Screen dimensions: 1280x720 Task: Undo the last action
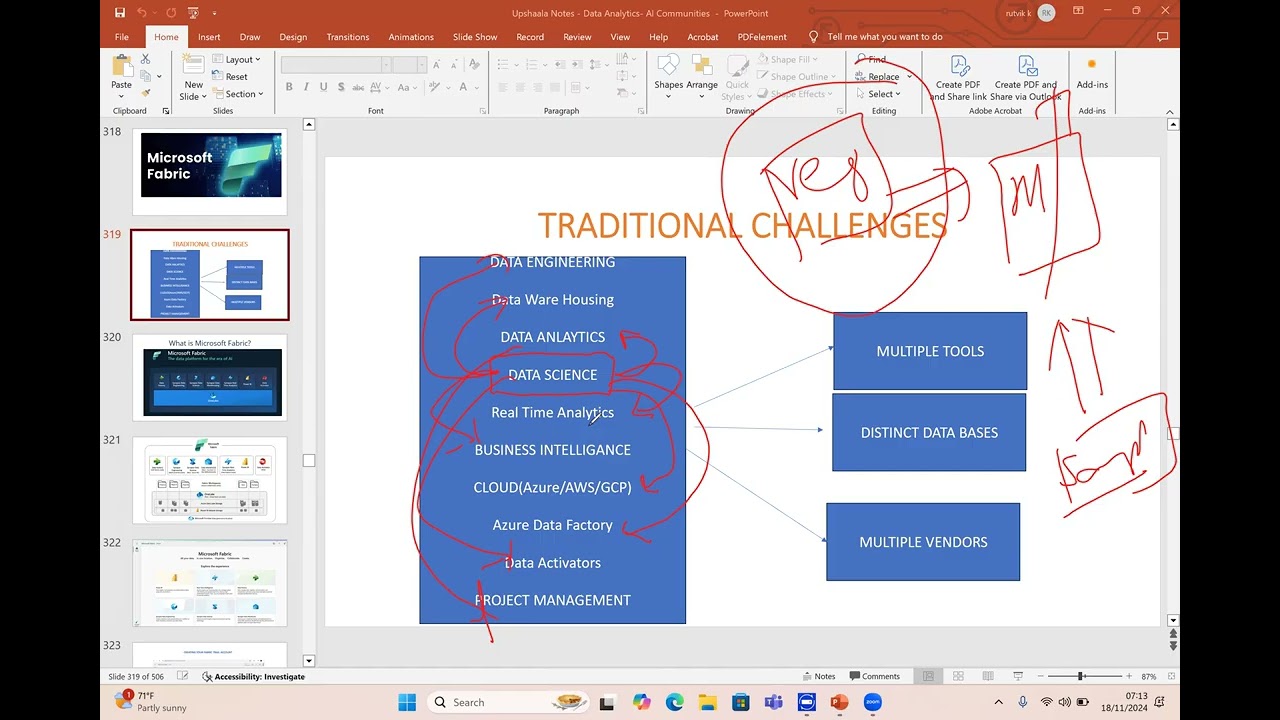point(142,13)
